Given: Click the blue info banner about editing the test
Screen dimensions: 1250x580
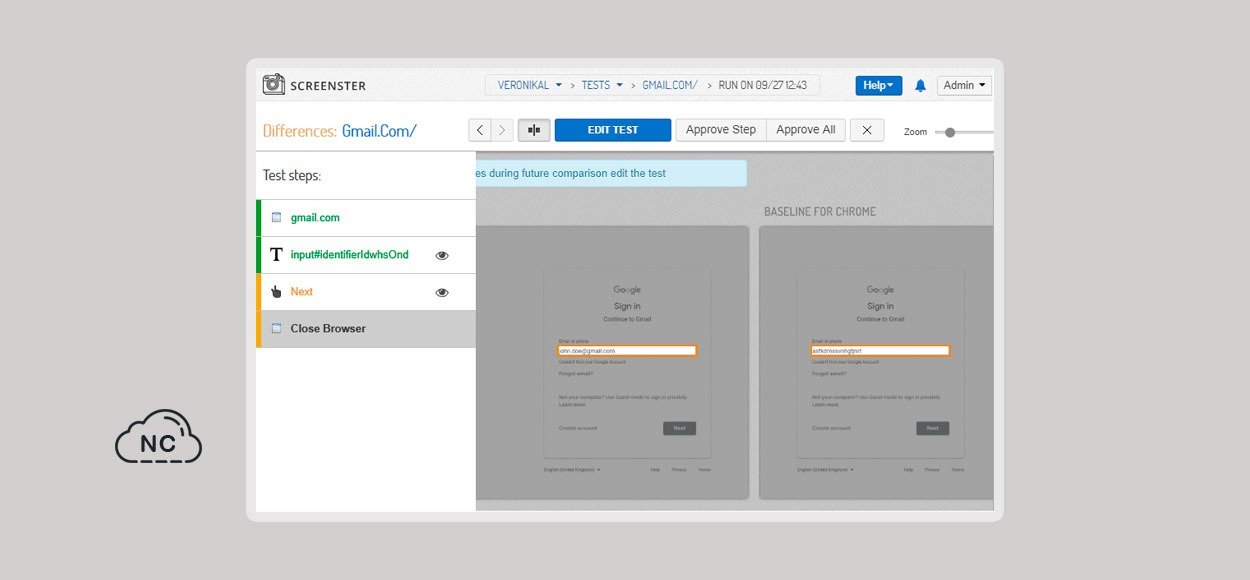Looking at the screenshot, I should coord(611,173).
